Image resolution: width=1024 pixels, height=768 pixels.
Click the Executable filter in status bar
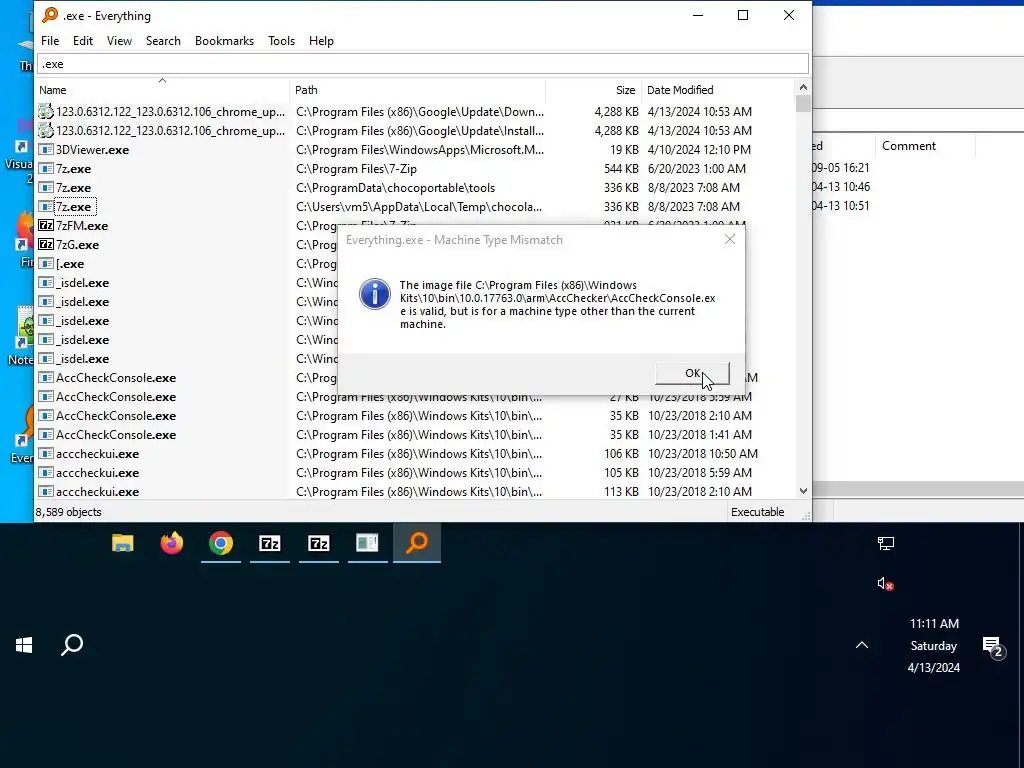(x=758, y=512)
